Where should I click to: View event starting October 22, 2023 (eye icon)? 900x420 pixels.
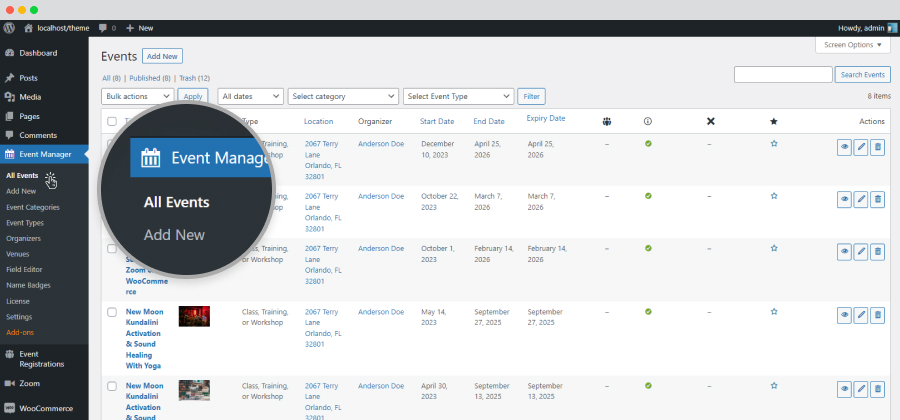[x=844, y=200]
